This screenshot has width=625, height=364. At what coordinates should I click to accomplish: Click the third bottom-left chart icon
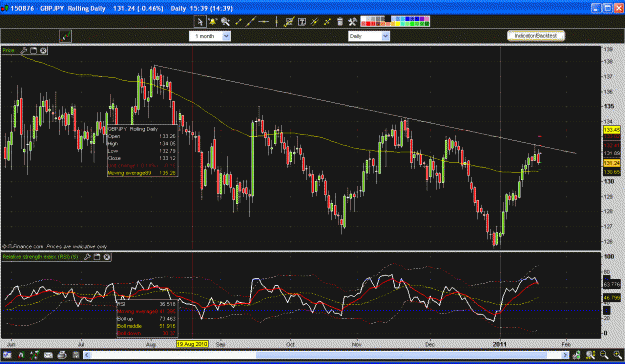click(x=34, y=355)
